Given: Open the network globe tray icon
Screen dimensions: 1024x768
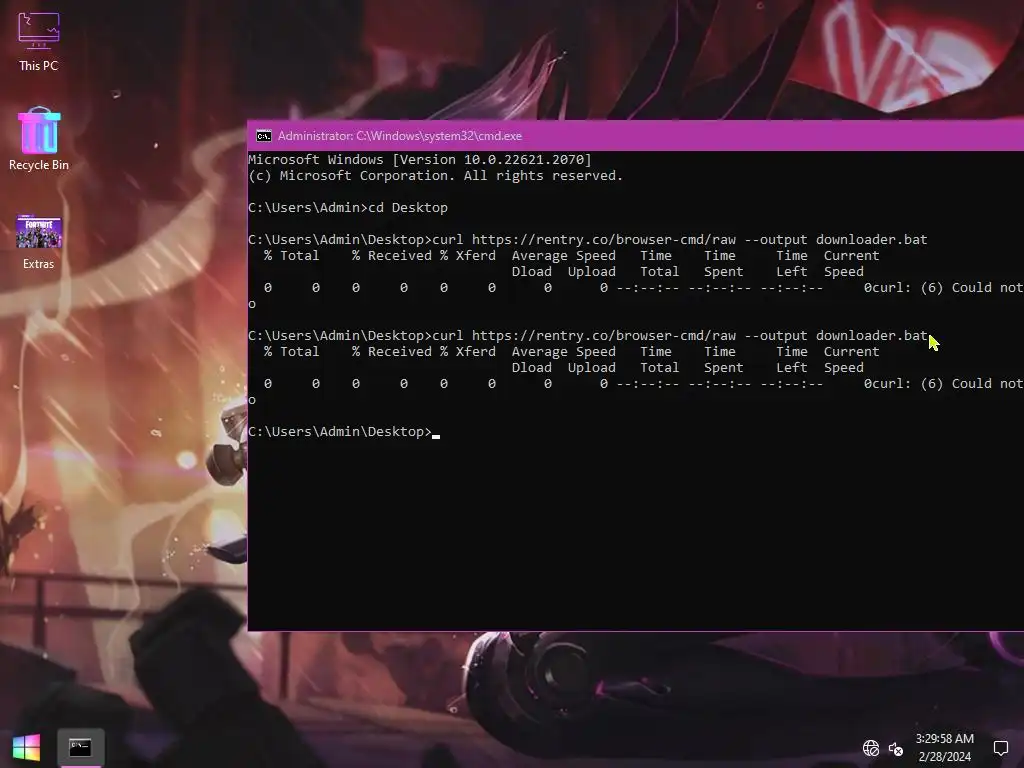Looking at the screenshot, I should pos(871,748).
